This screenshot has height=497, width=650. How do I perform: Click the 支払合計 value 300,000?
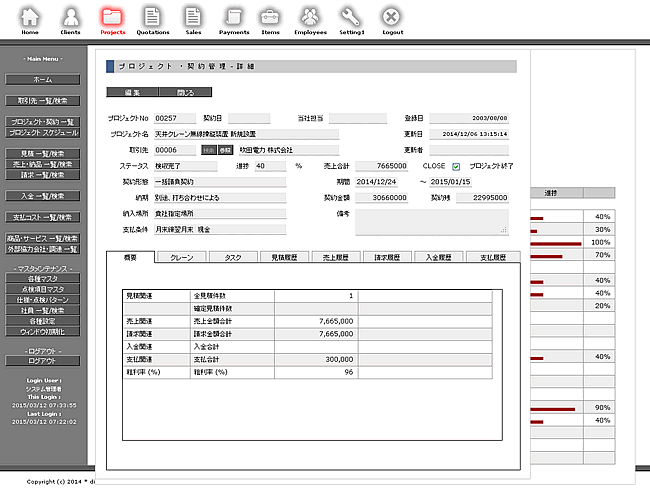click(339, 360)
